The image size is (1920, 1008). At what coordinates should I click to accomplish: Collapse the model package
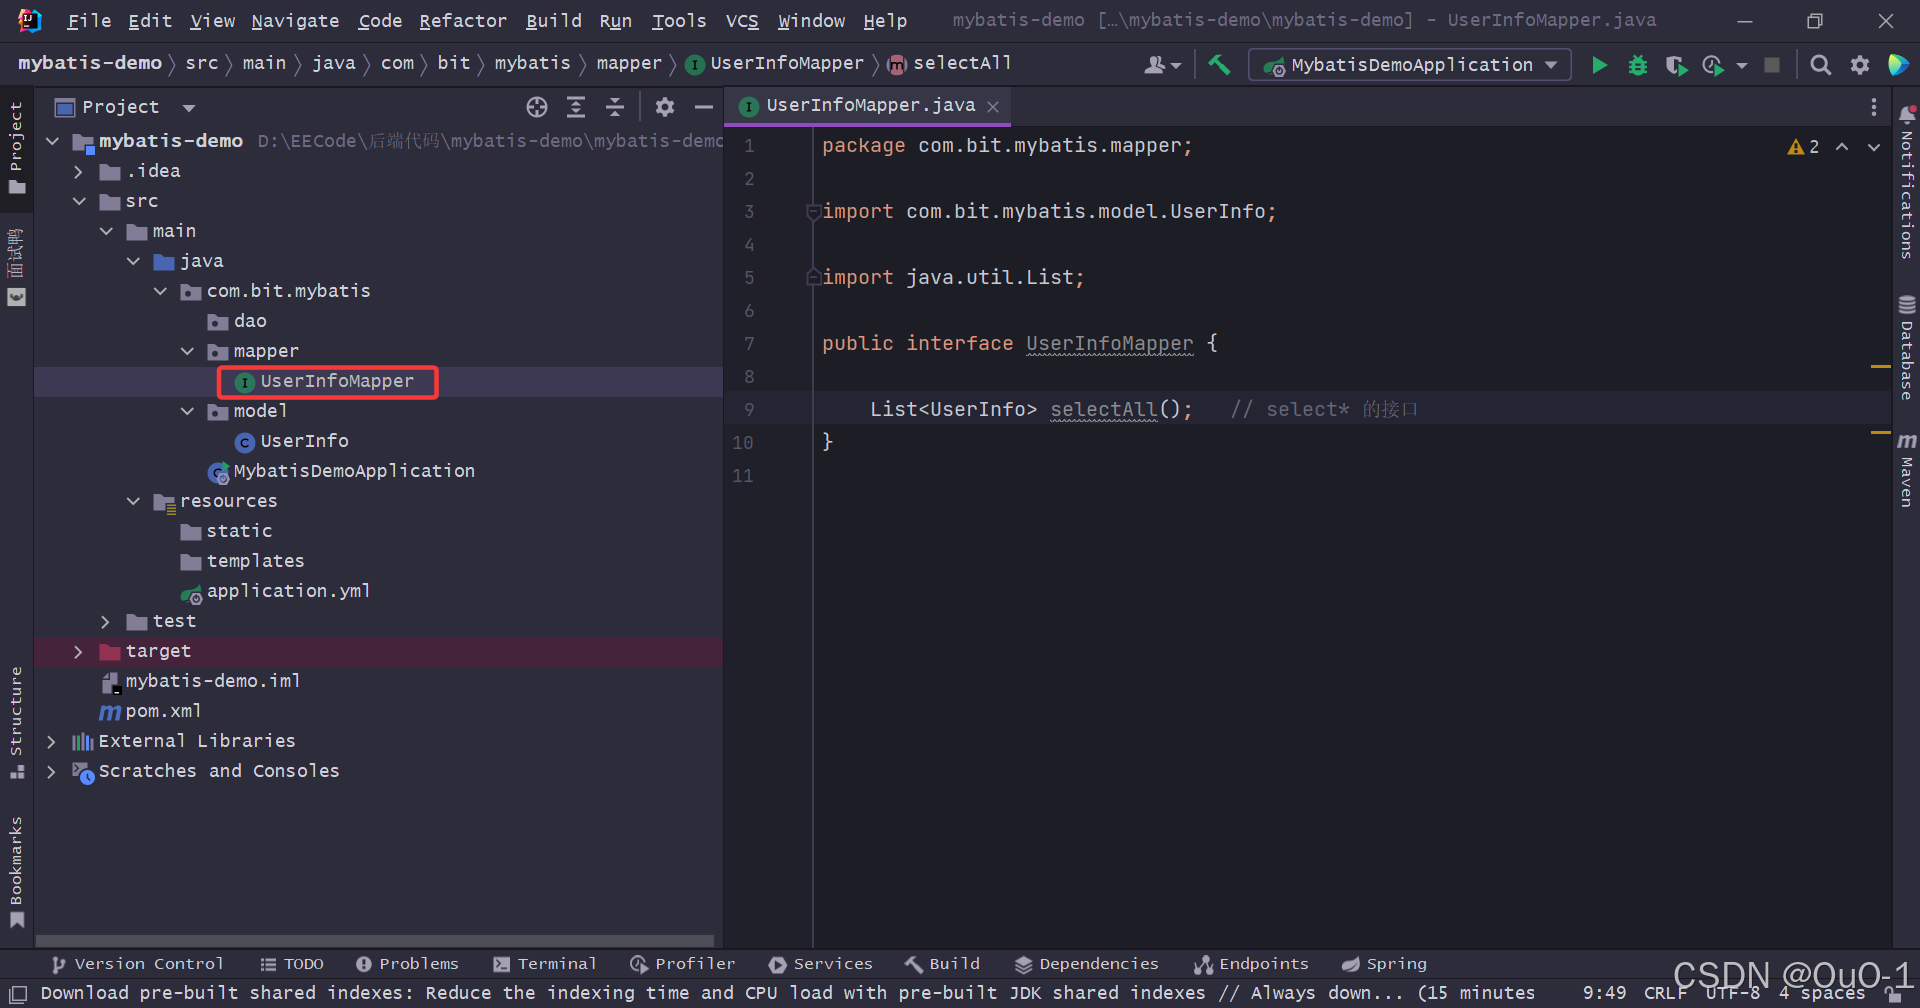[187, 412]
